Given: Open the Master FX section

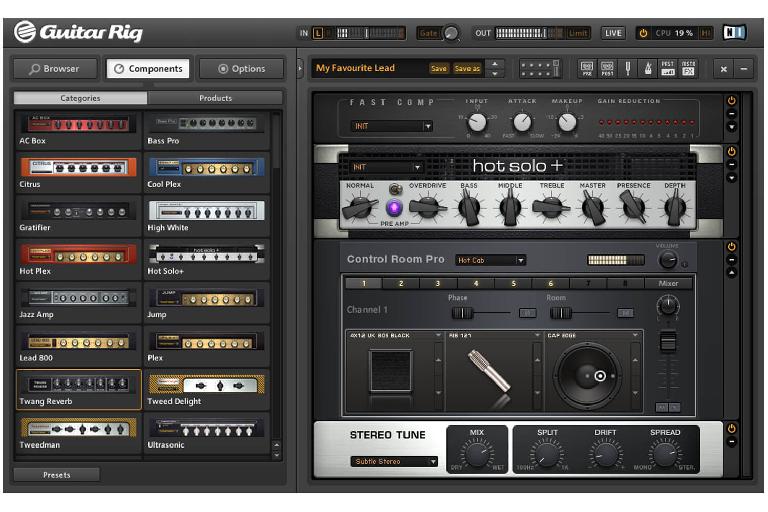Looking at the screenshot, I should pos(688,68).
